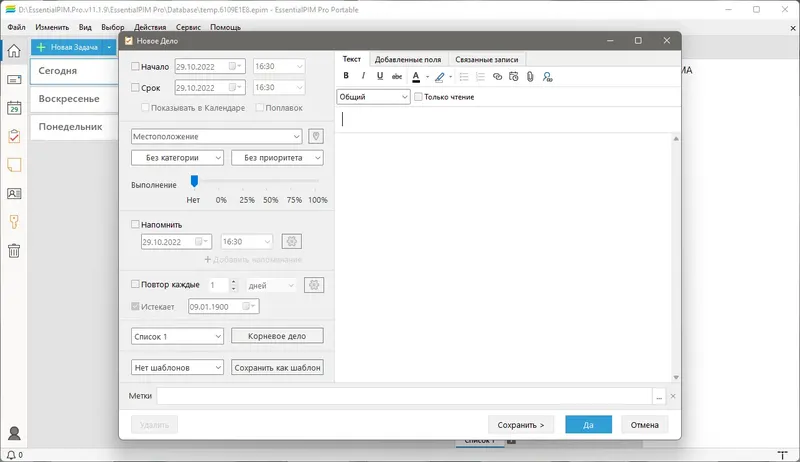Click the Отмена cancel button
The width and height of the screenshot is (800, 462).
[x=644, y=425]
